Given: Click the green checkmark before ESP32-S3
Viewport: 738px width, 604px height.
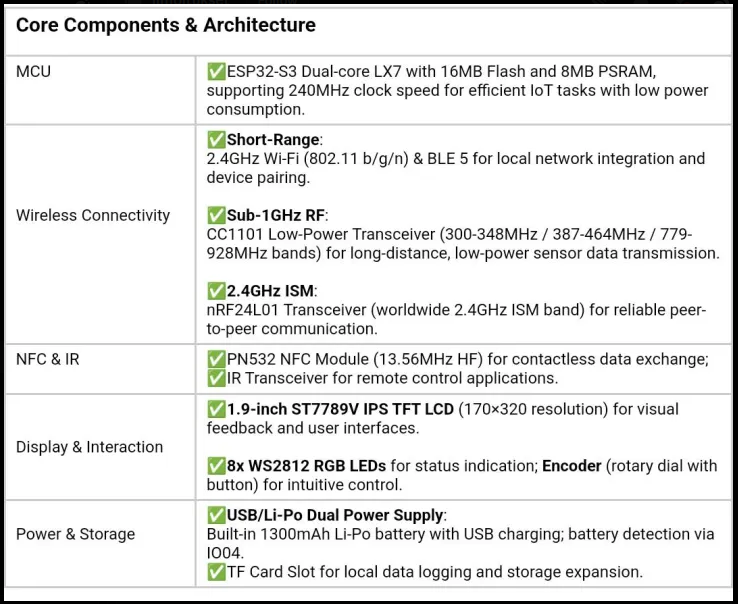Looking at the screenshot, I should click(216, 72).
